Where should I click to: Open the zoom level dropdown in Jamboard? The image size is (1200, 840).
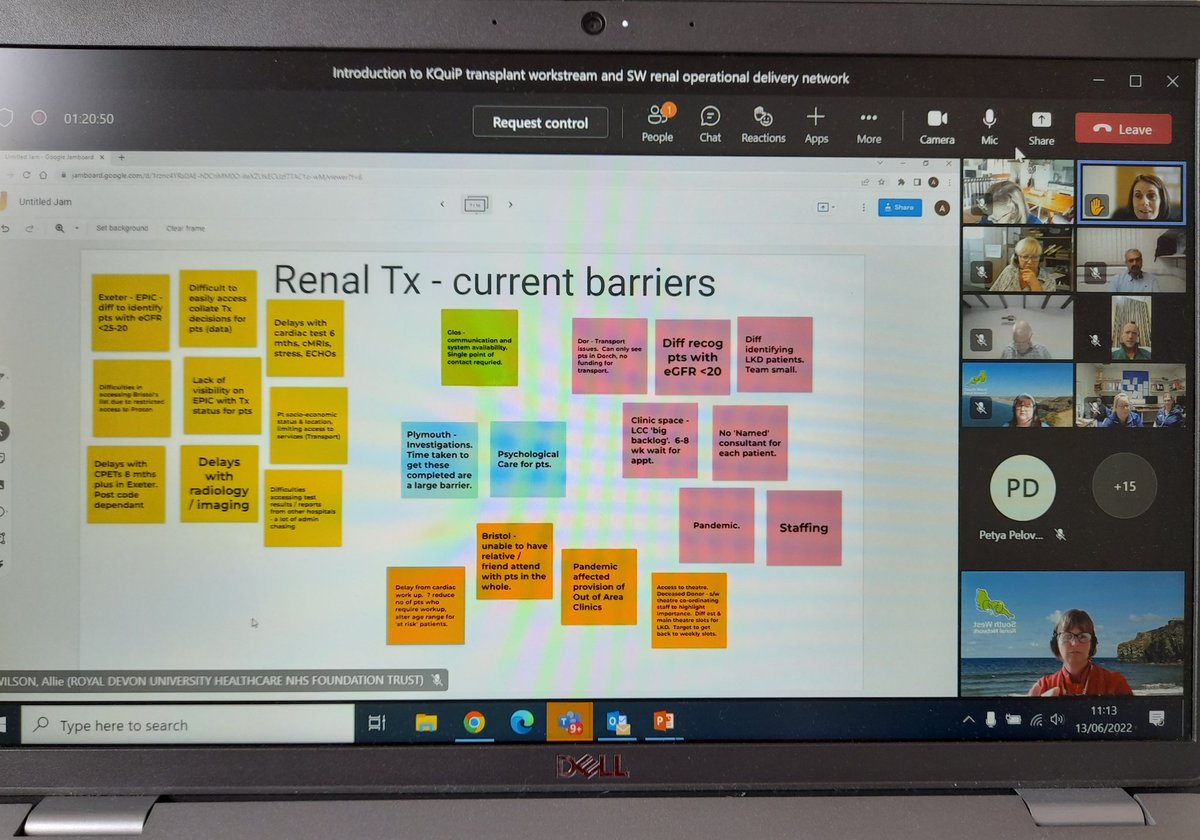point(76,227)
